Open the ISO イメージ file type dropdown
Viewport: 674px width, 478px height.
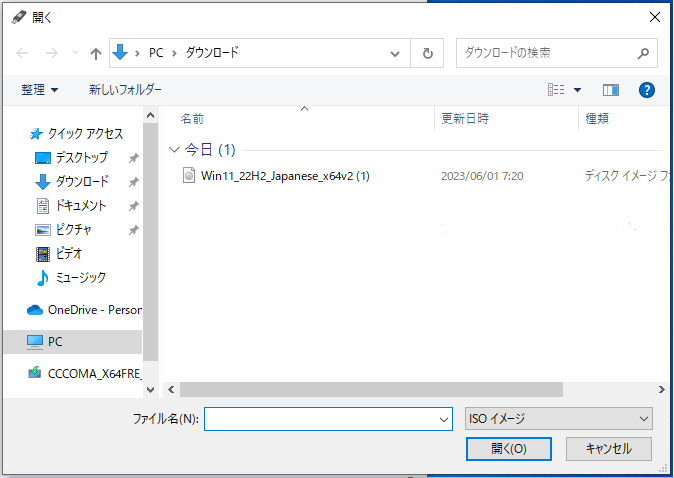point(558,419)
